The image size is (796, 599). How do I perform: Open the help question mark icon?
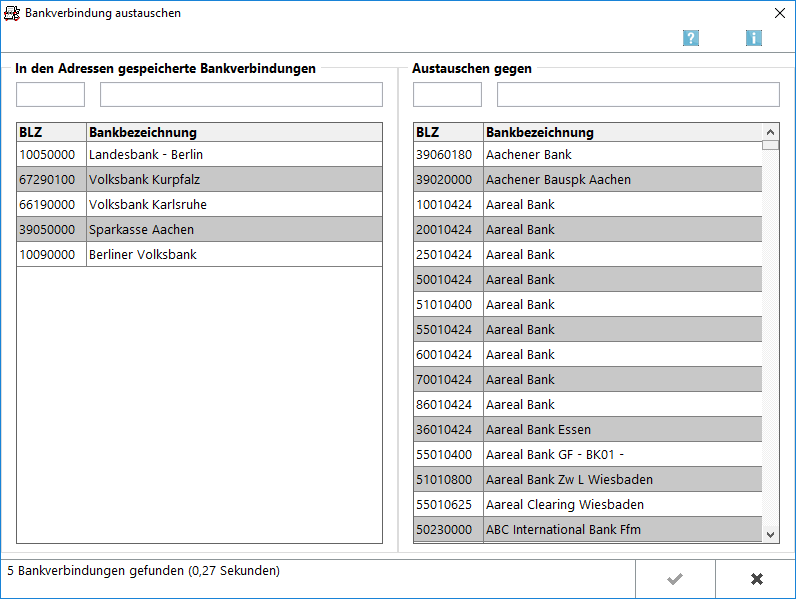point(690,38)
